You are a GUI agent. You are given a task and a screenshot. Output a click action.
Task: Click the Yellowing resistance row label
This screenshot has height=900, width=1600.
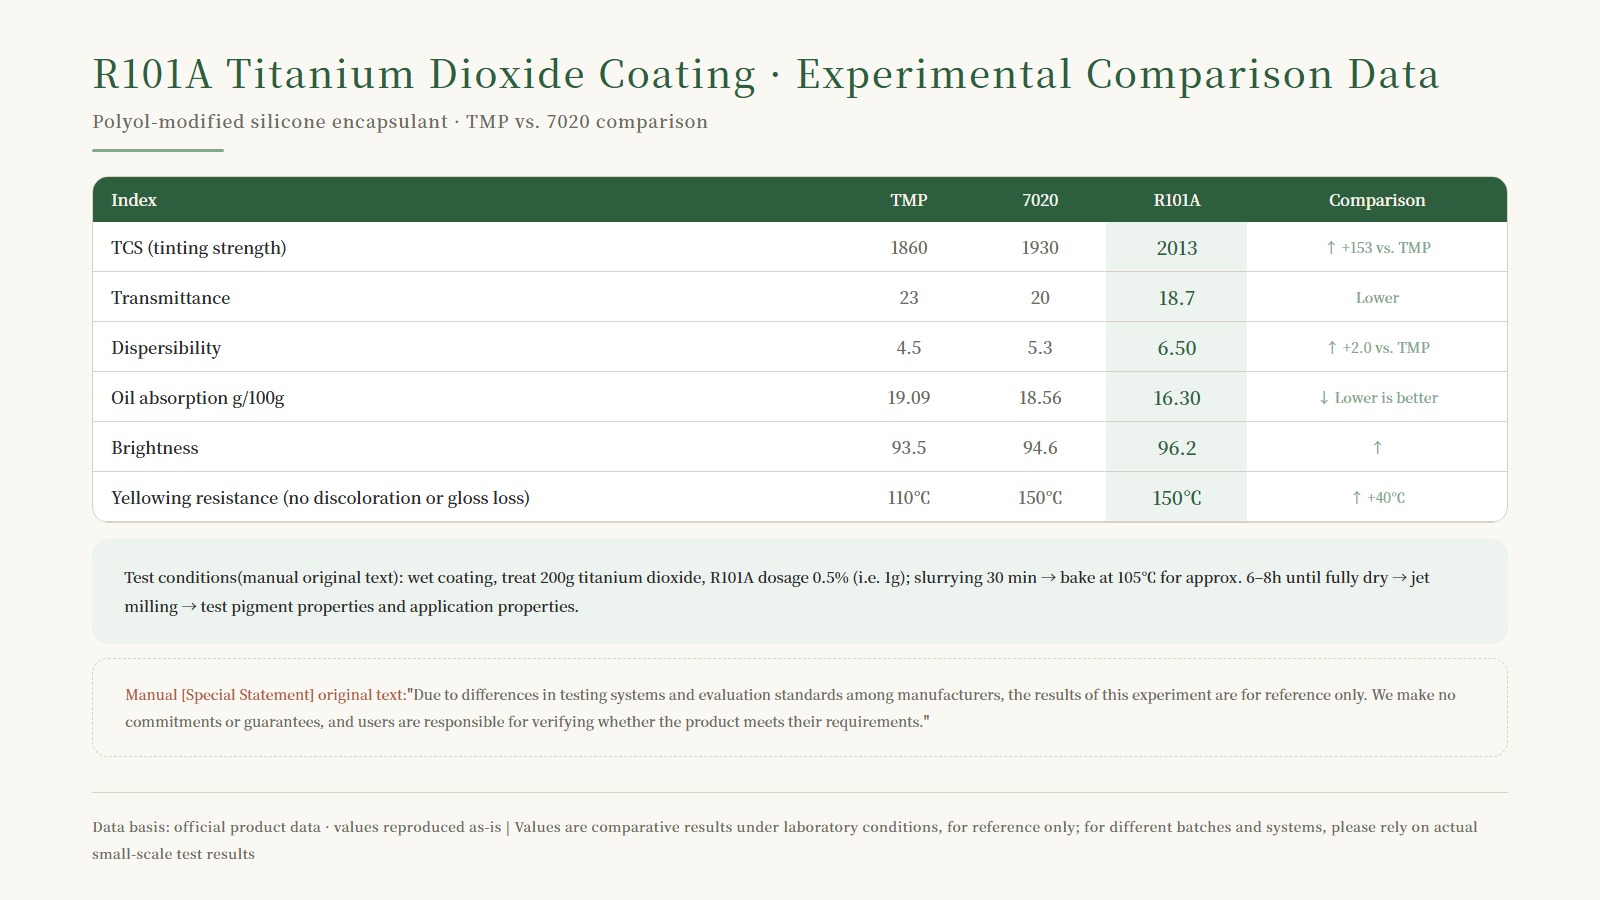320,498
